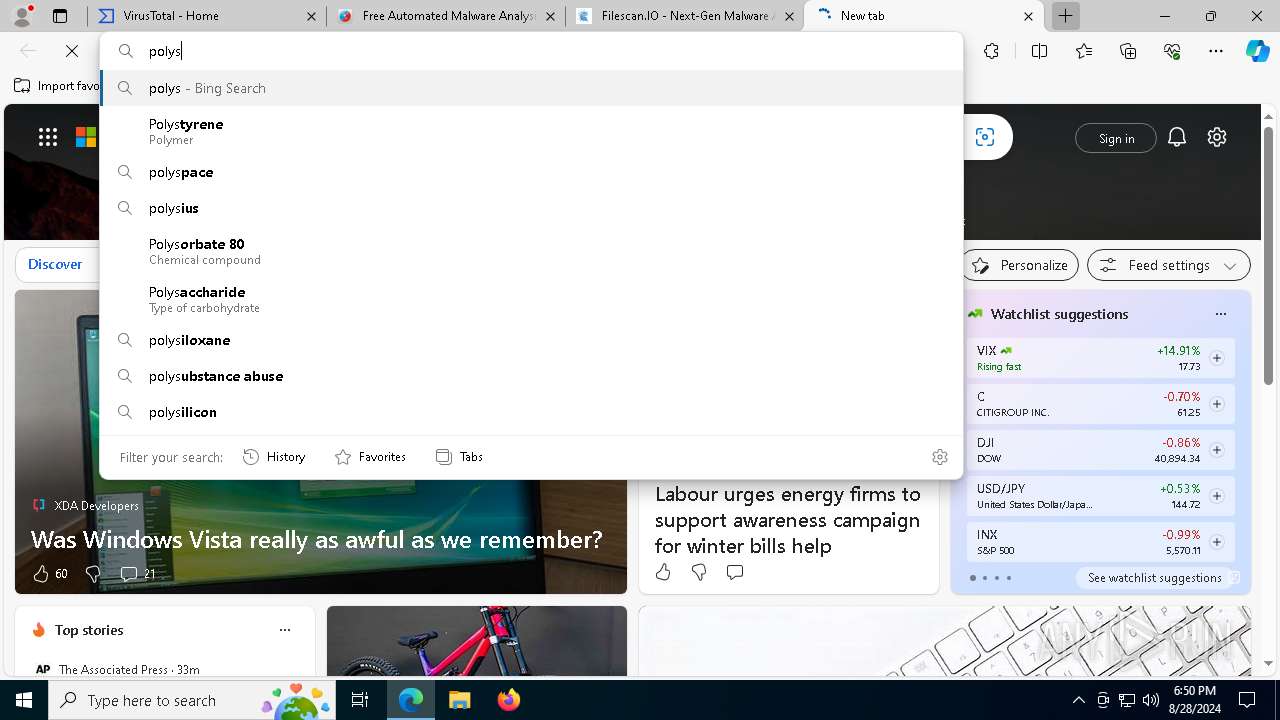
Task: Open comments on the Labour energy article
Action: 735,572
